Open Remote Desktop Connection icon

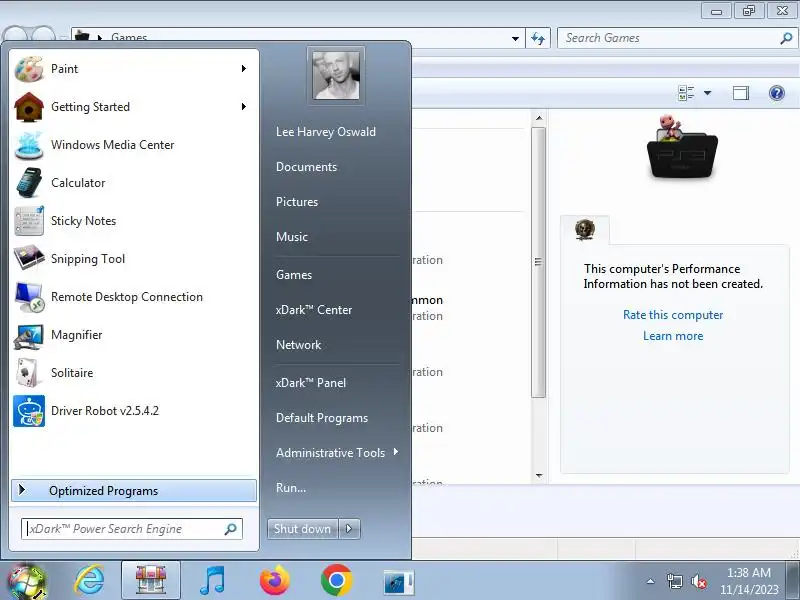[x=29, y=297]
